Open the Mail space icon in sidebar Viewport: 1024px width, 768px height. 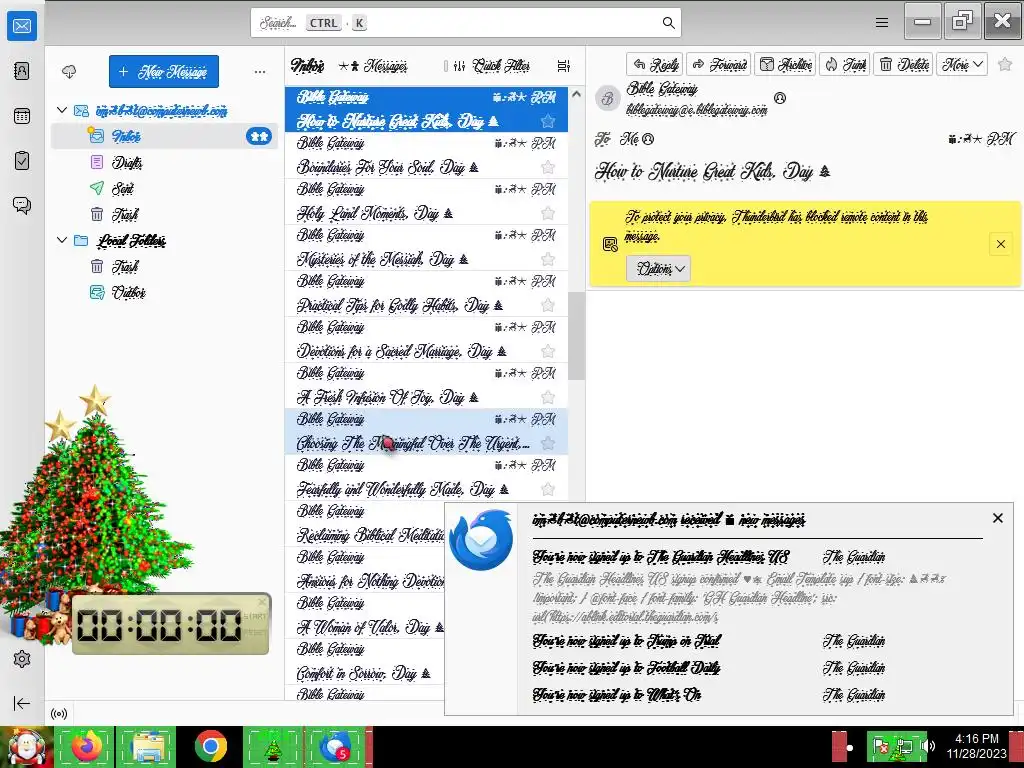22,26
